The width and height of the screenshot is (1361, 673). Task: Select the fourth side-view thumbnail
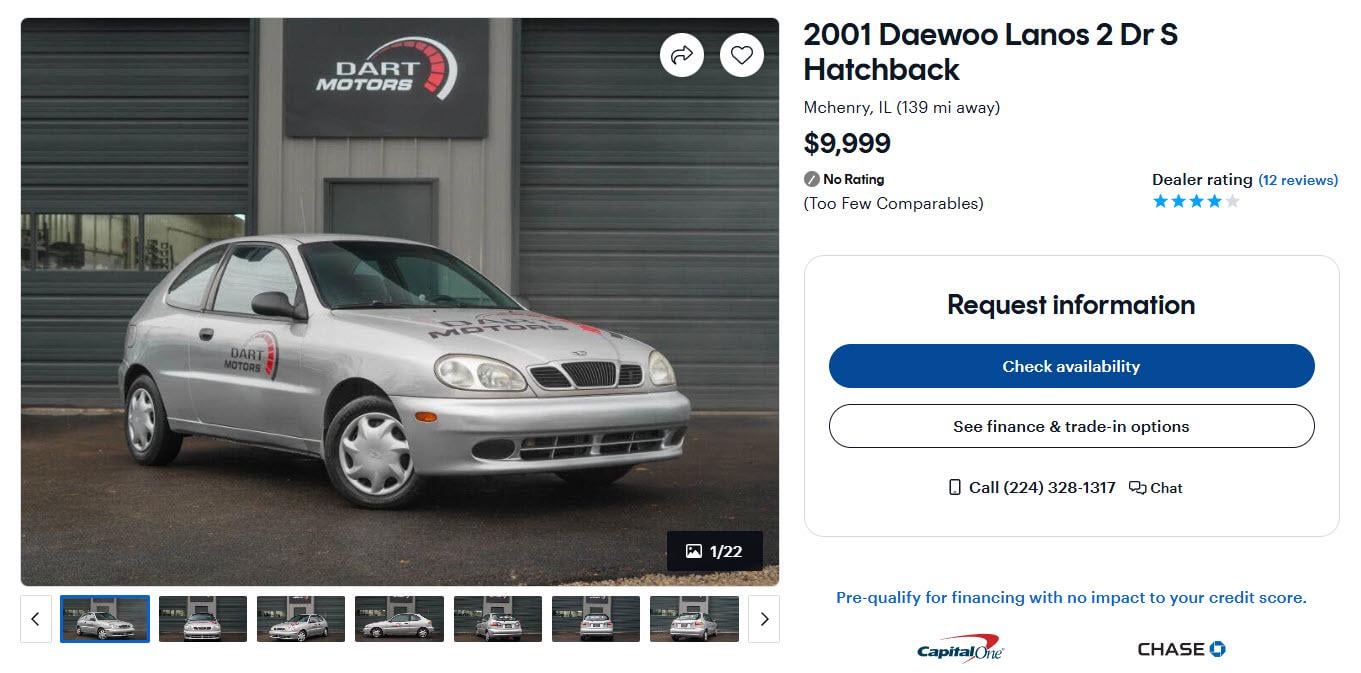coord(399,619)
